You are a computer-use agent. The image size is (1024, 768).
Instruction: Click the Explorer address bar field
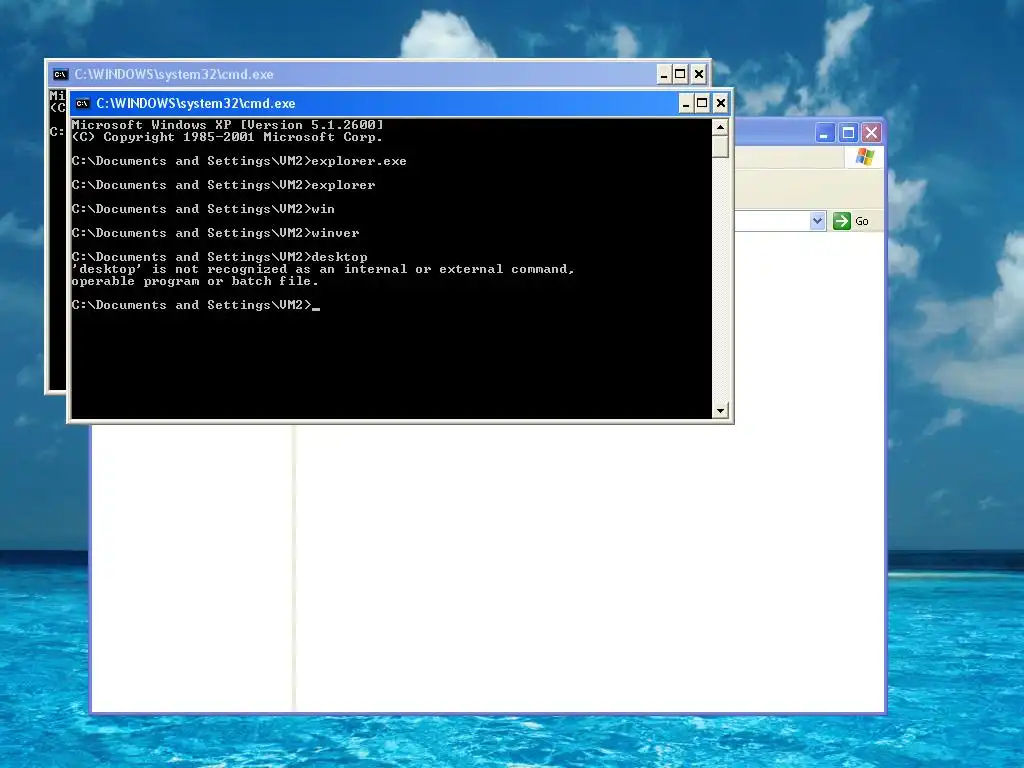(x=772, y=221)
